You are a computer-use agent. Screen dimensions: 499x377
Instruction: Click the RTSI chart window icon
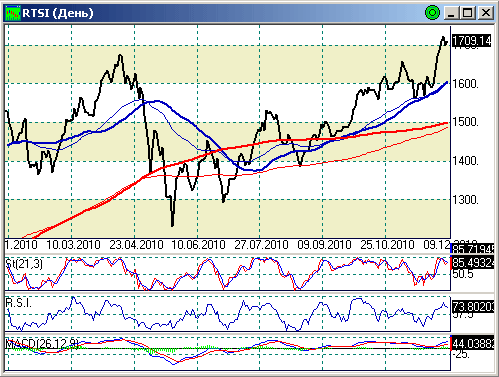tap(13, 13)
